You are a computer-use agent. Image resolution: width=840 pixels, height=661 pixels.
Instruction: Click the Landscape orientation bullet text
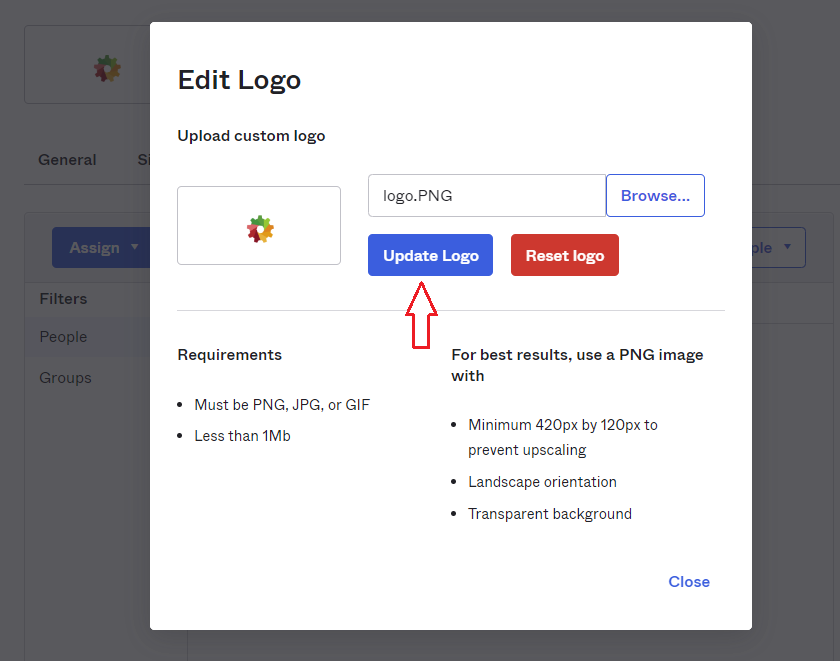[542, 482]
